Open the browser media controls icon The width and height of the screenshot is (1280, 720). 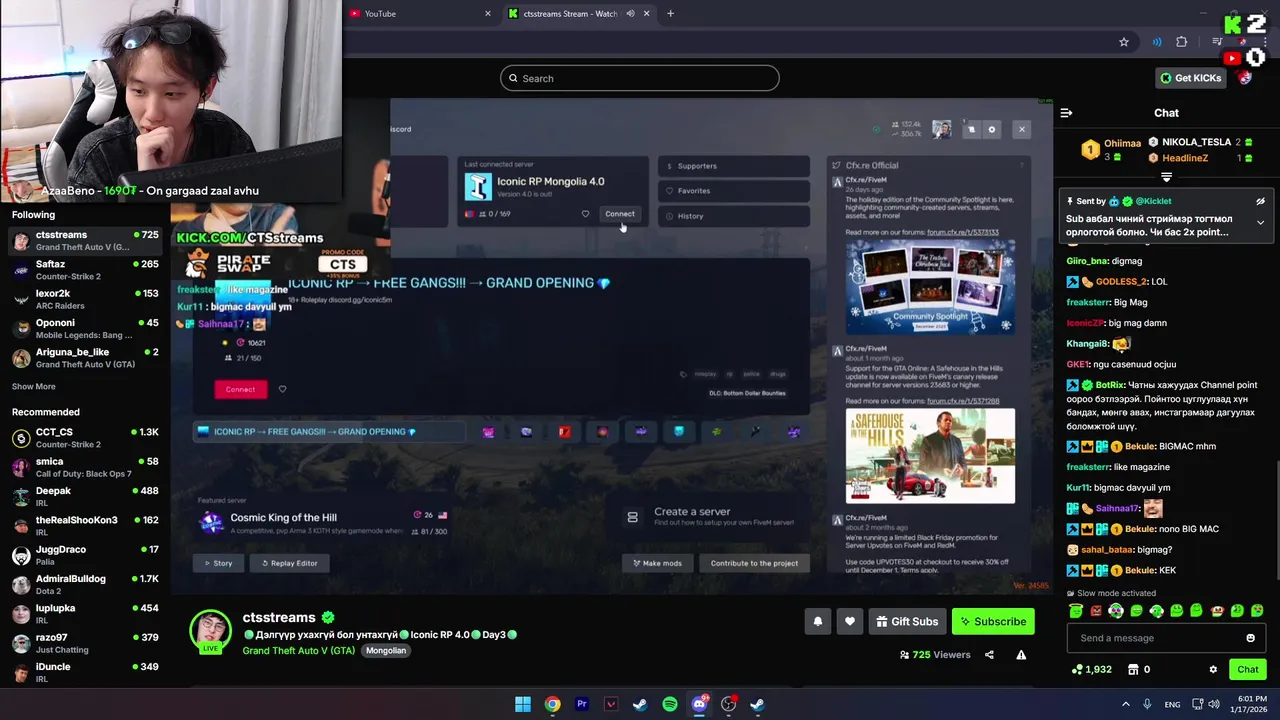(1216, 42)
